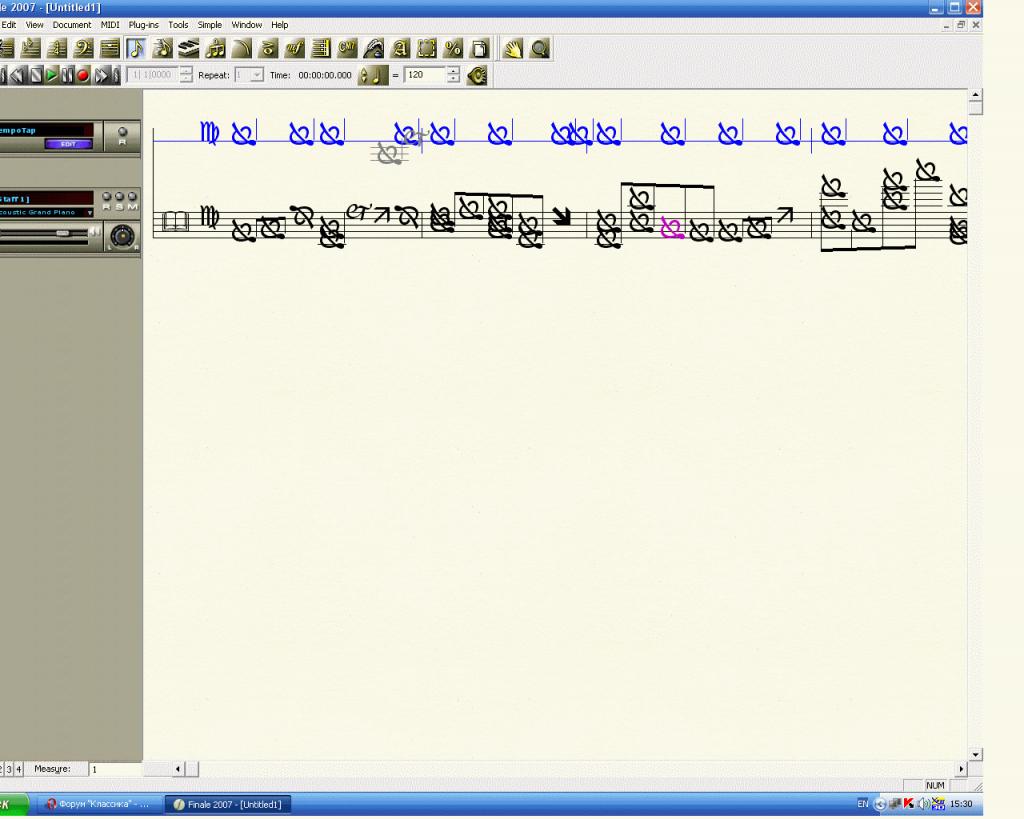Open the Plug-ins menu
Screen dimensions: 1024x819
coord(143,25)
